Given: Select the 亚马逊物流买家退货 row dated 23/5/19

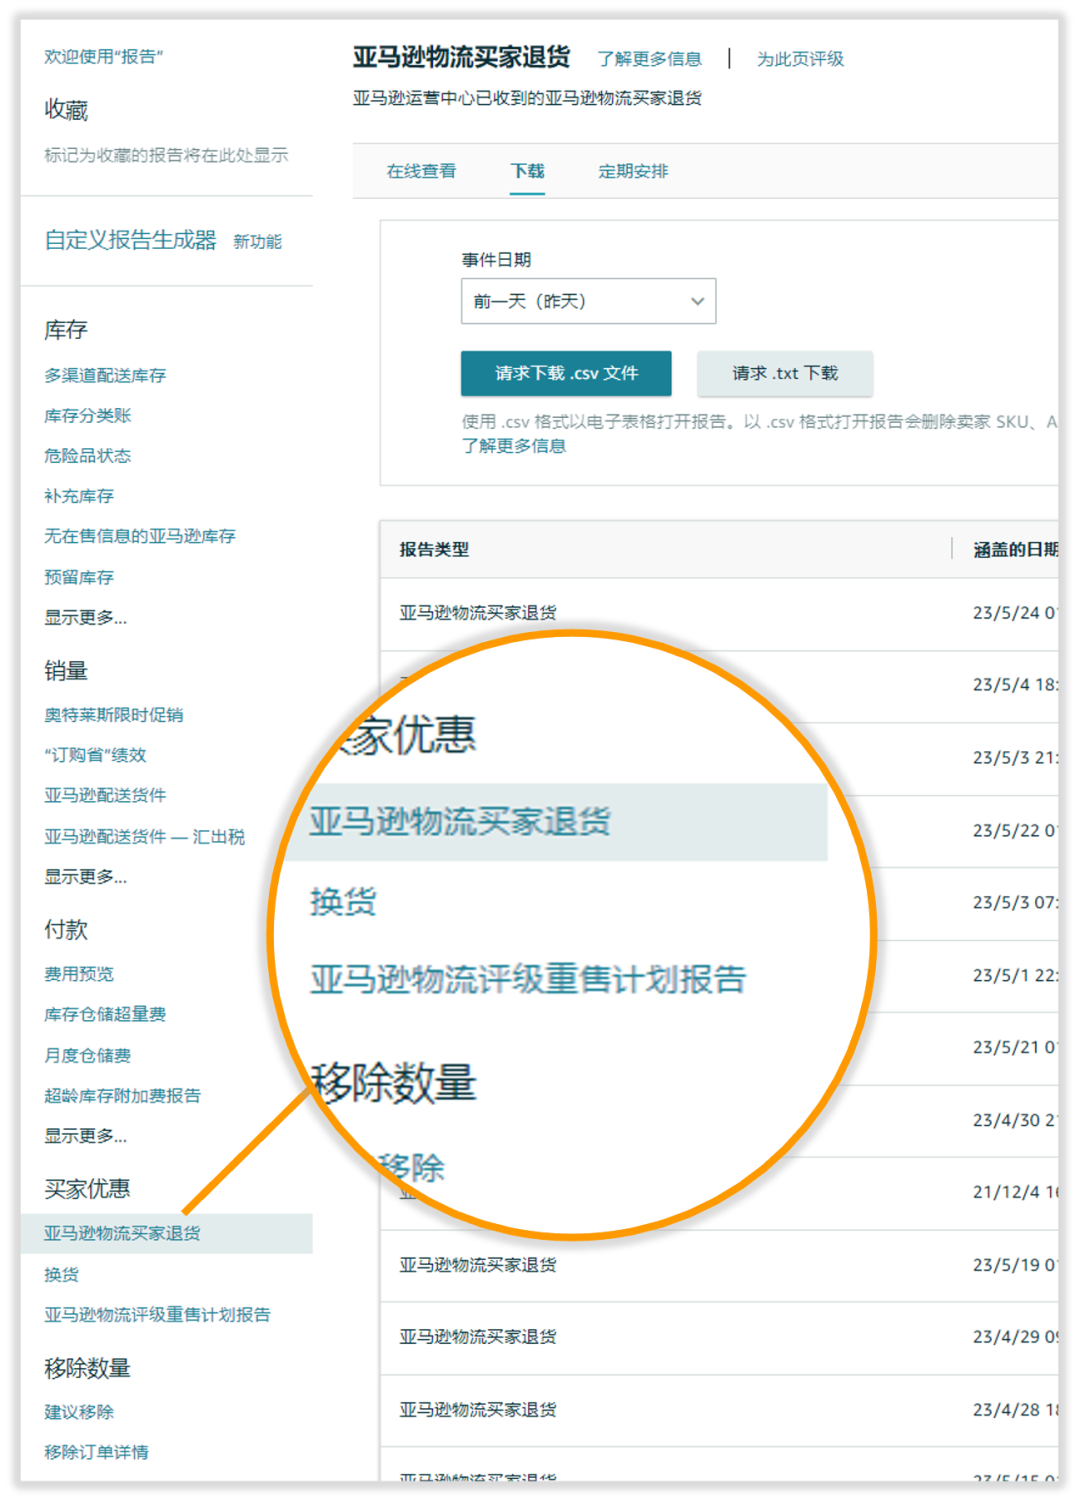Looking at the screenshot, I should tap(719, 1265).
